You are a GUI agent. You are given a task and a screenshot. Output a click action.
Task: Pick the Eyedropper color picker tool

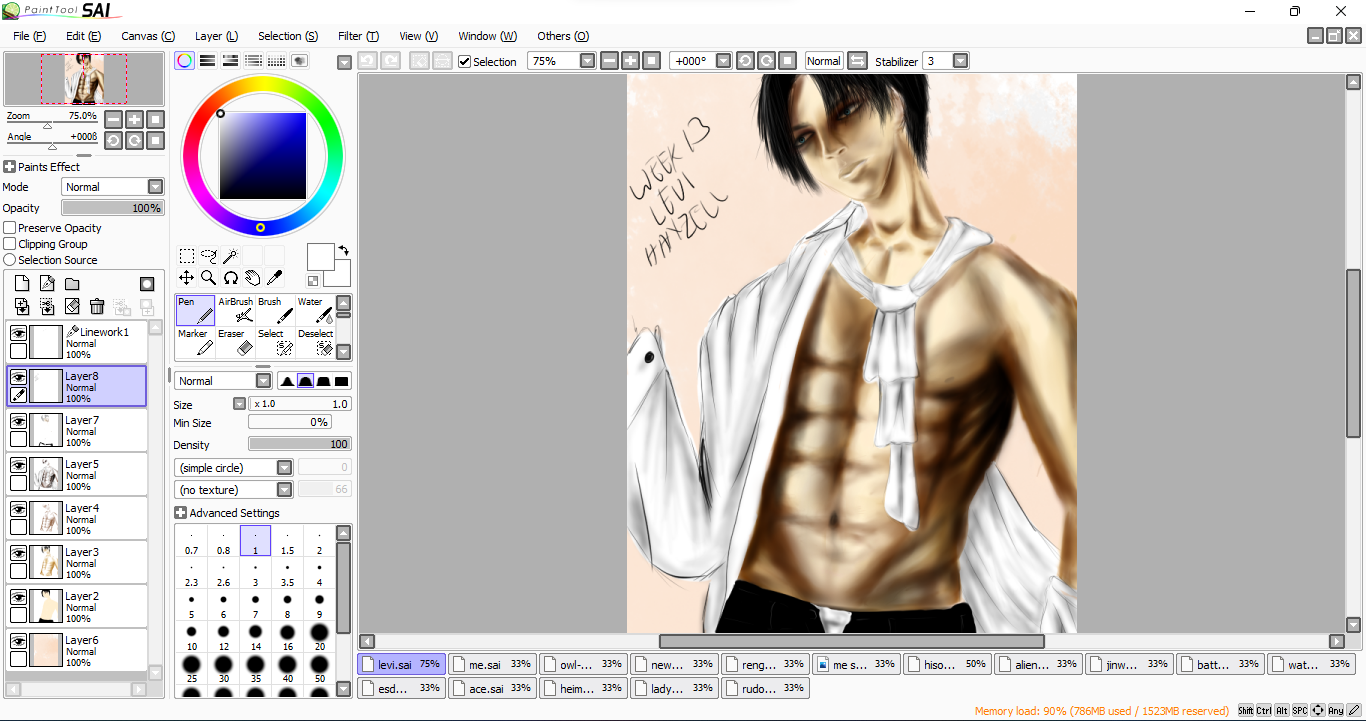pyautogui.click(x=275, y=277)
